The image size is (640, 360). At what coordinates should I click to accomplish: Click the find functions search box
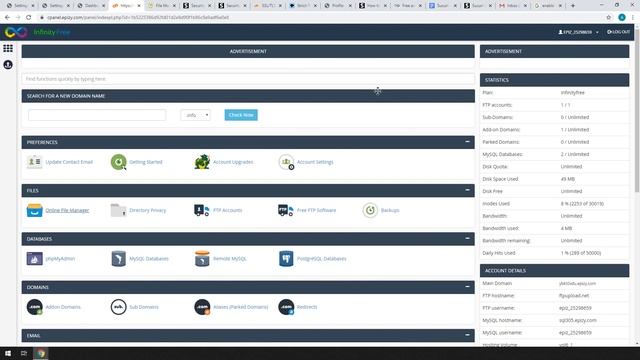248,79
